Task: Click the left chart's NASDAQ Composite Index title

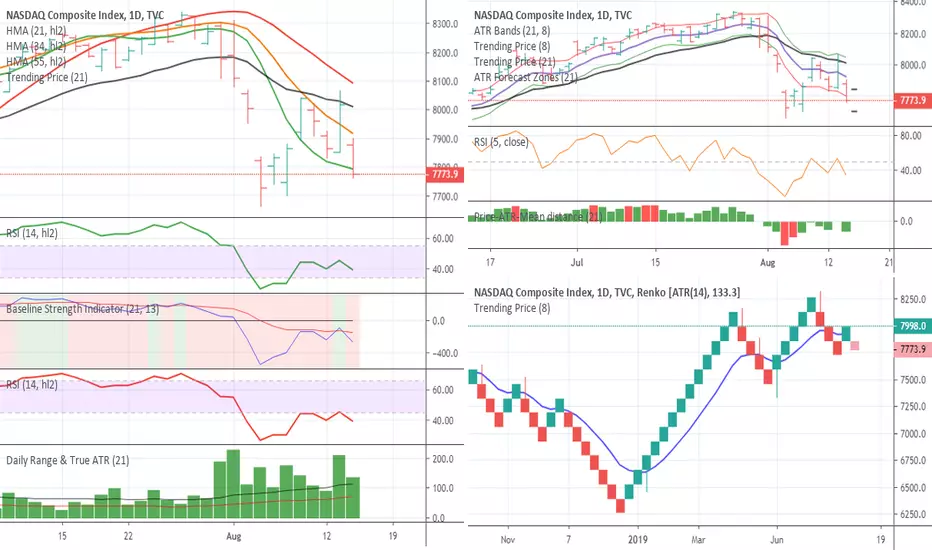Action: click(x=85, y=15)
